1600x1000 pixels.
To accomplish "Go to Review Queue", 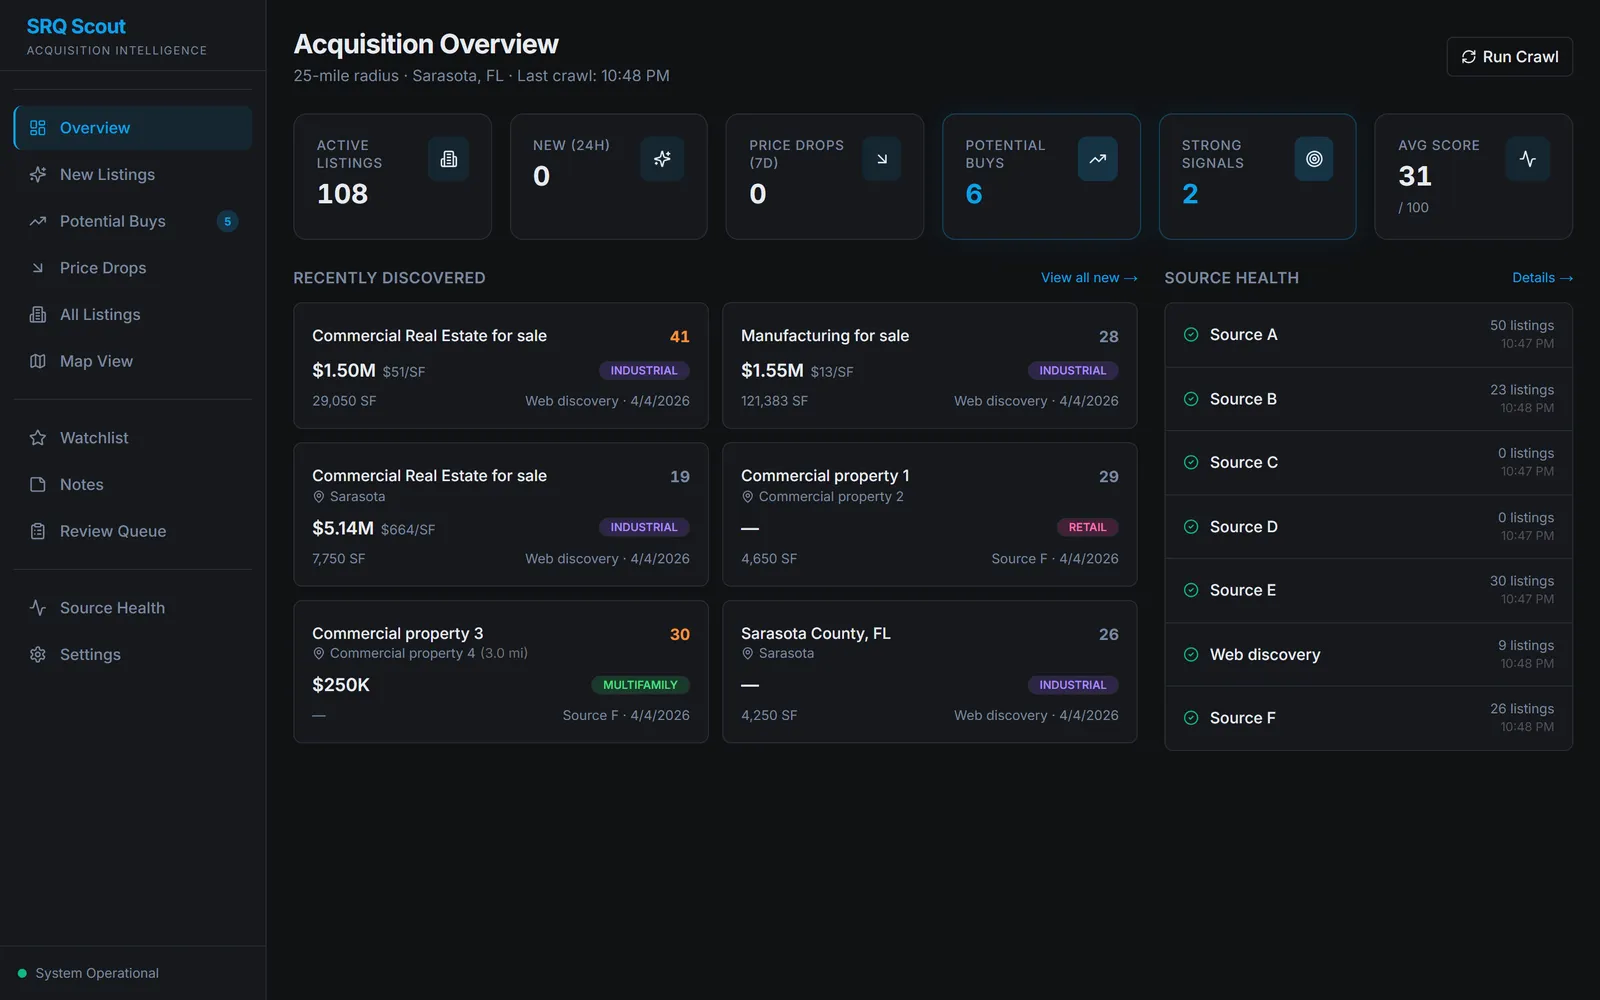I will [x=133, y=531].
